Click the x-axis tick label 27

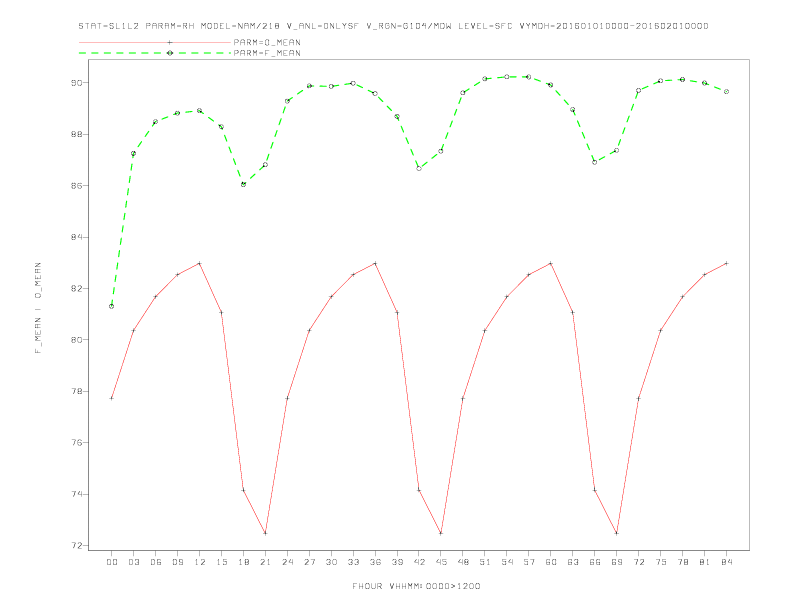(309, 562)
